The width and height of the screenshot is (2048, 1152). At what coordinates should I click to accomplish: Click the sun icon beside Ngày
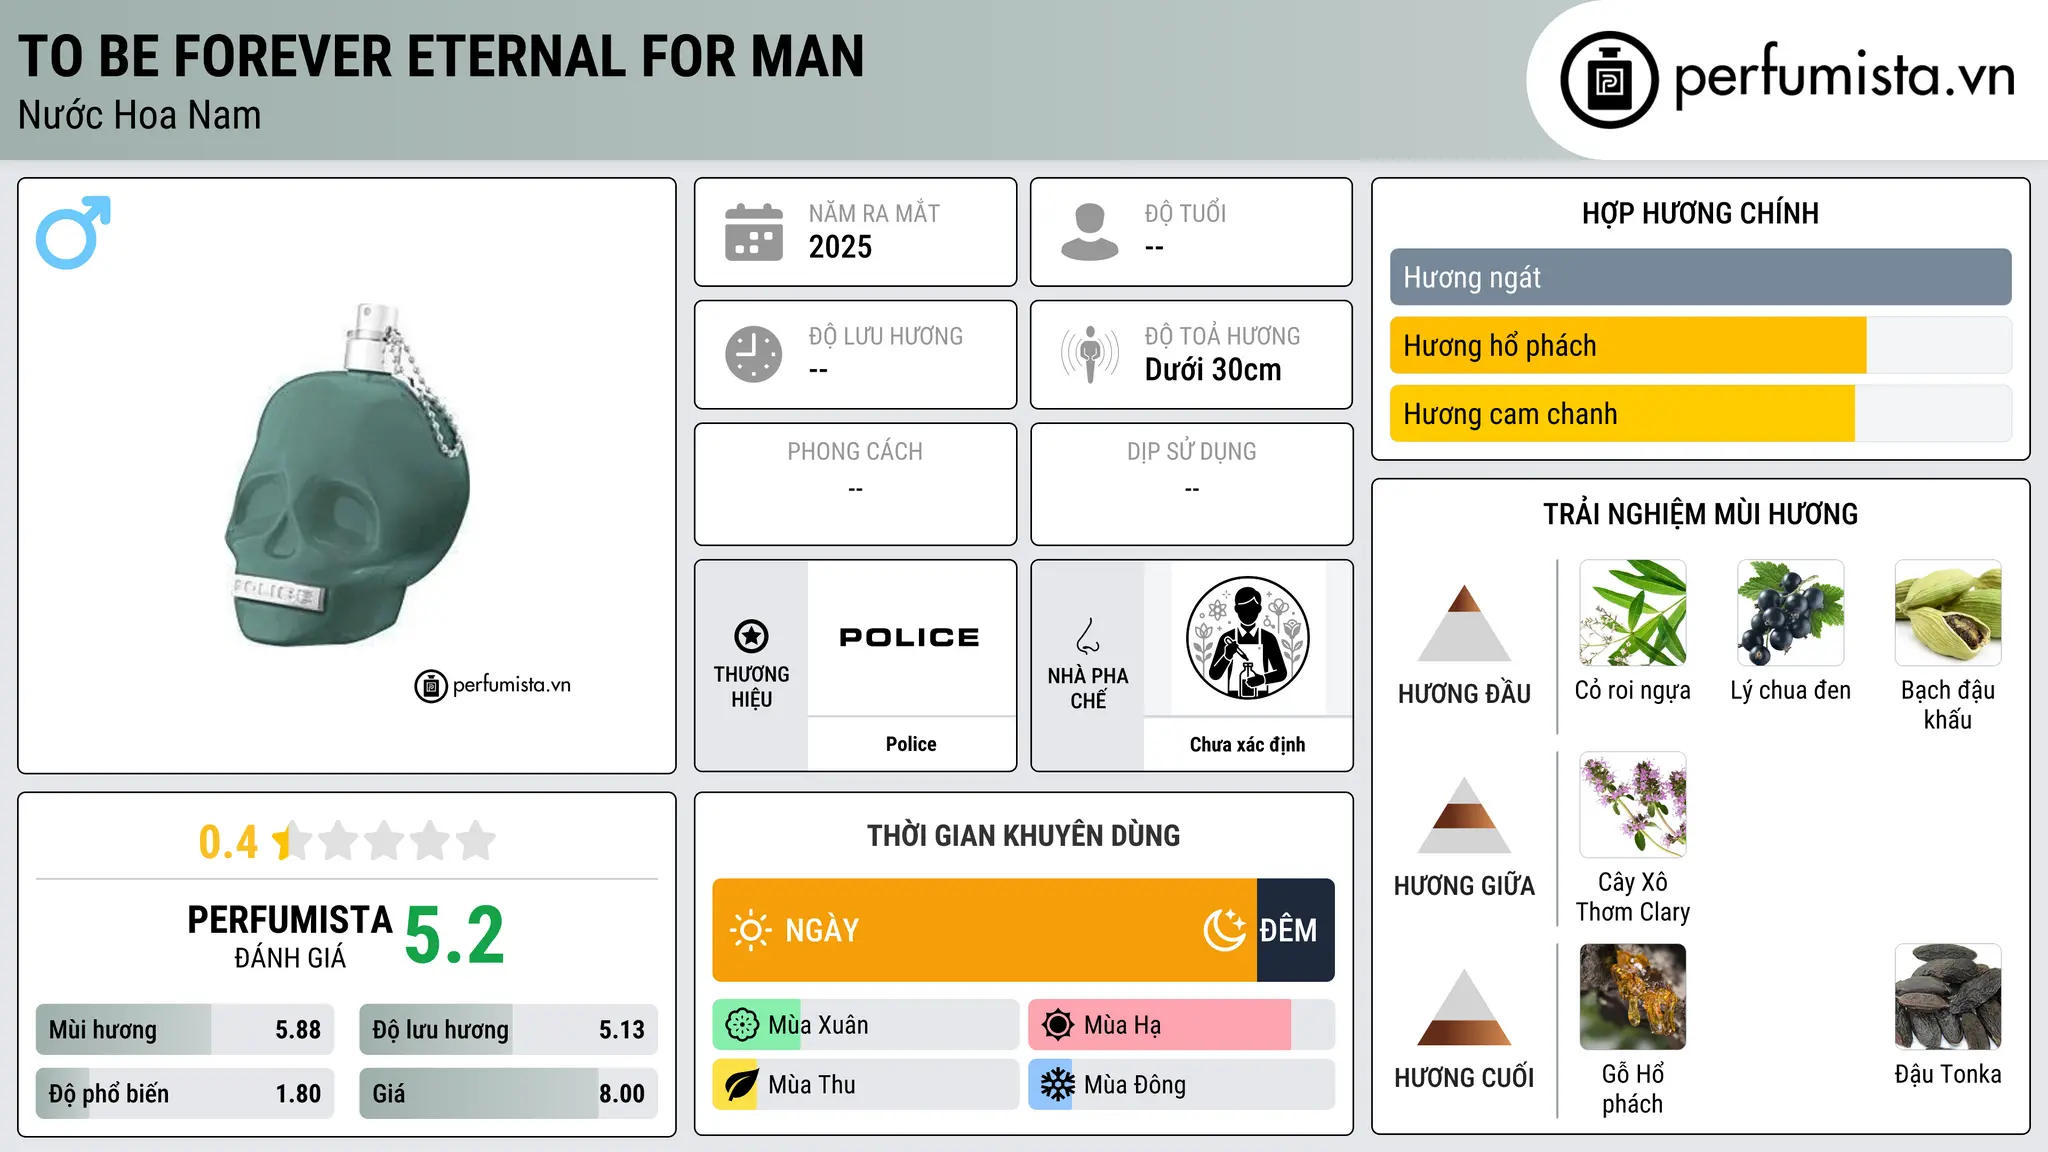[750, 930]
